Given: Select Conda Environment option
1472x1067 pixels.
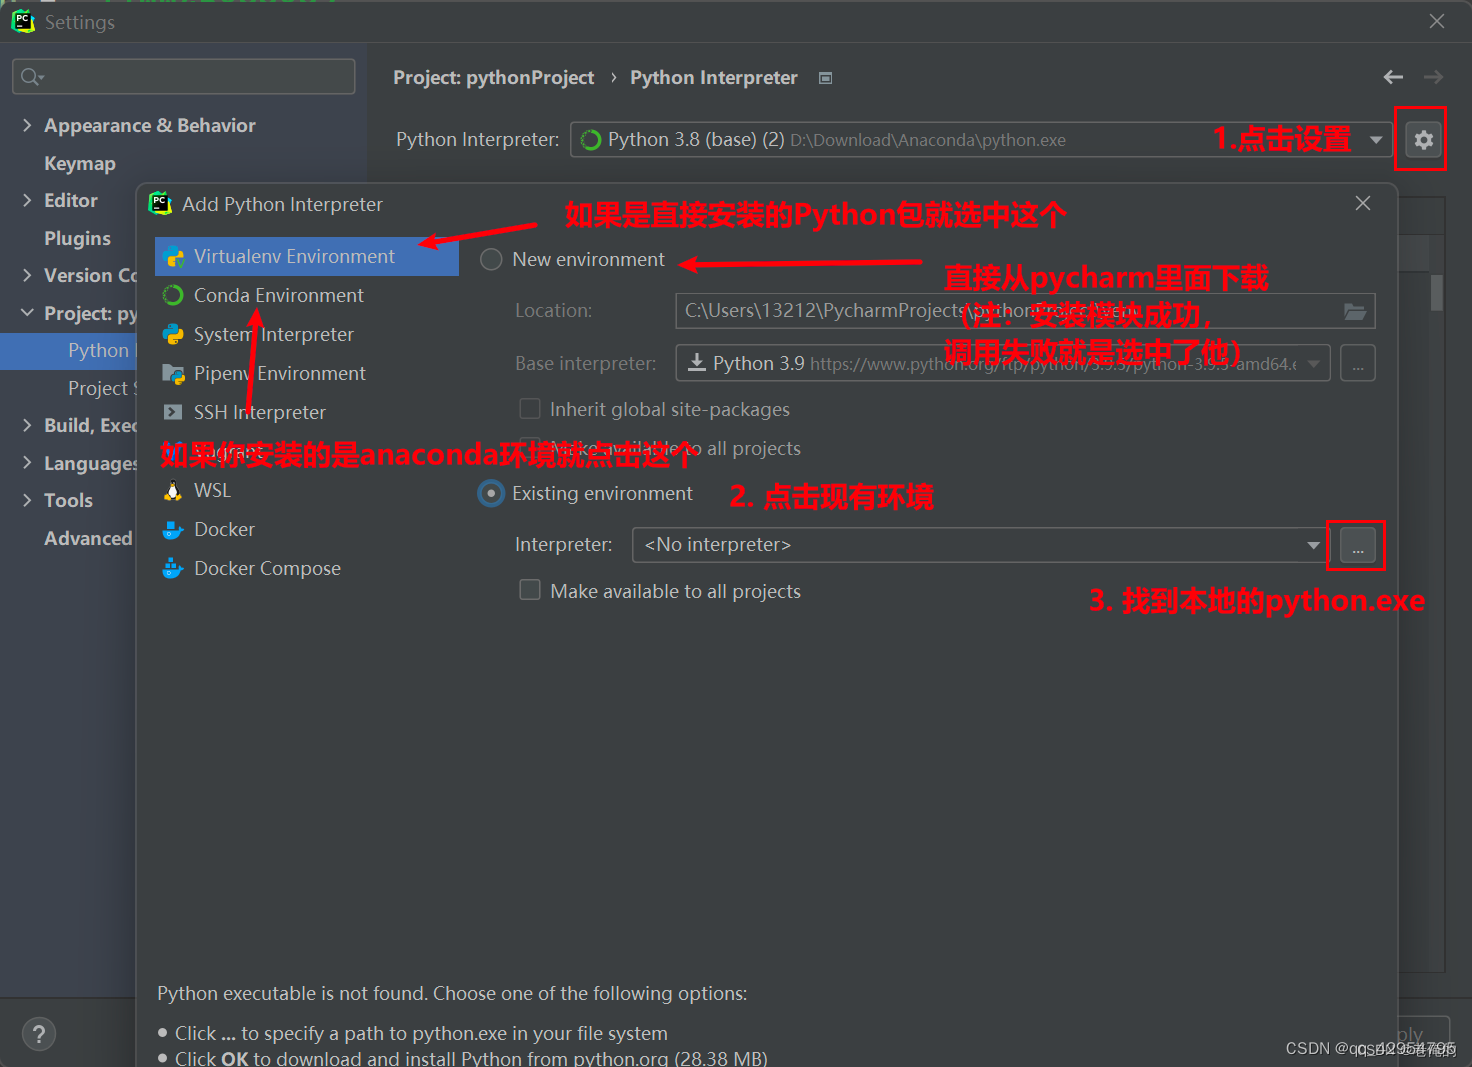Looking at the screenshot, I should pos(307,295).
